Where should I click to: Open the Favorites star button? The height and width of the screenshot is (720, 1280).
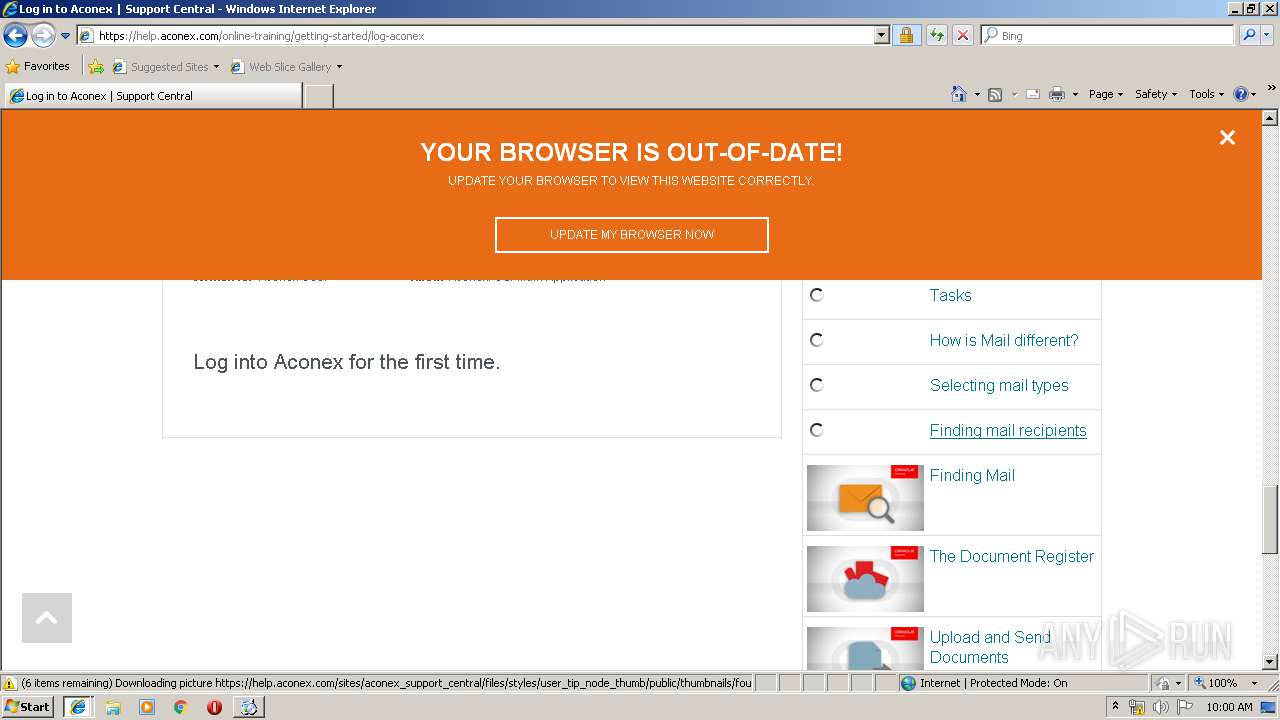tap(37, 67)
